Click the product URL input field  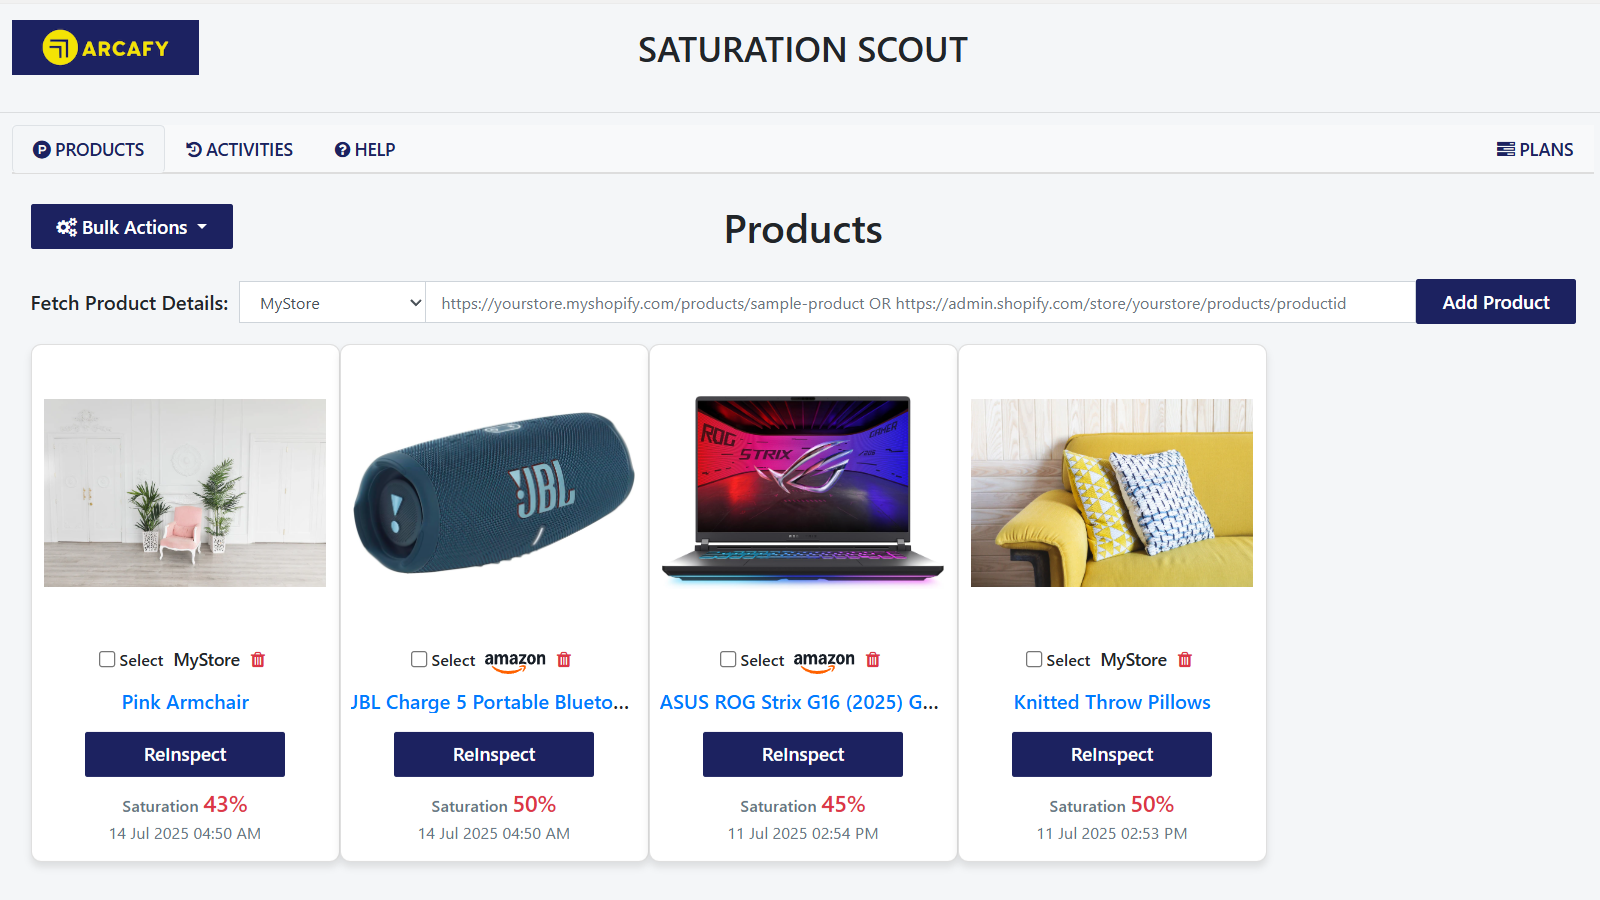[920, 302]
